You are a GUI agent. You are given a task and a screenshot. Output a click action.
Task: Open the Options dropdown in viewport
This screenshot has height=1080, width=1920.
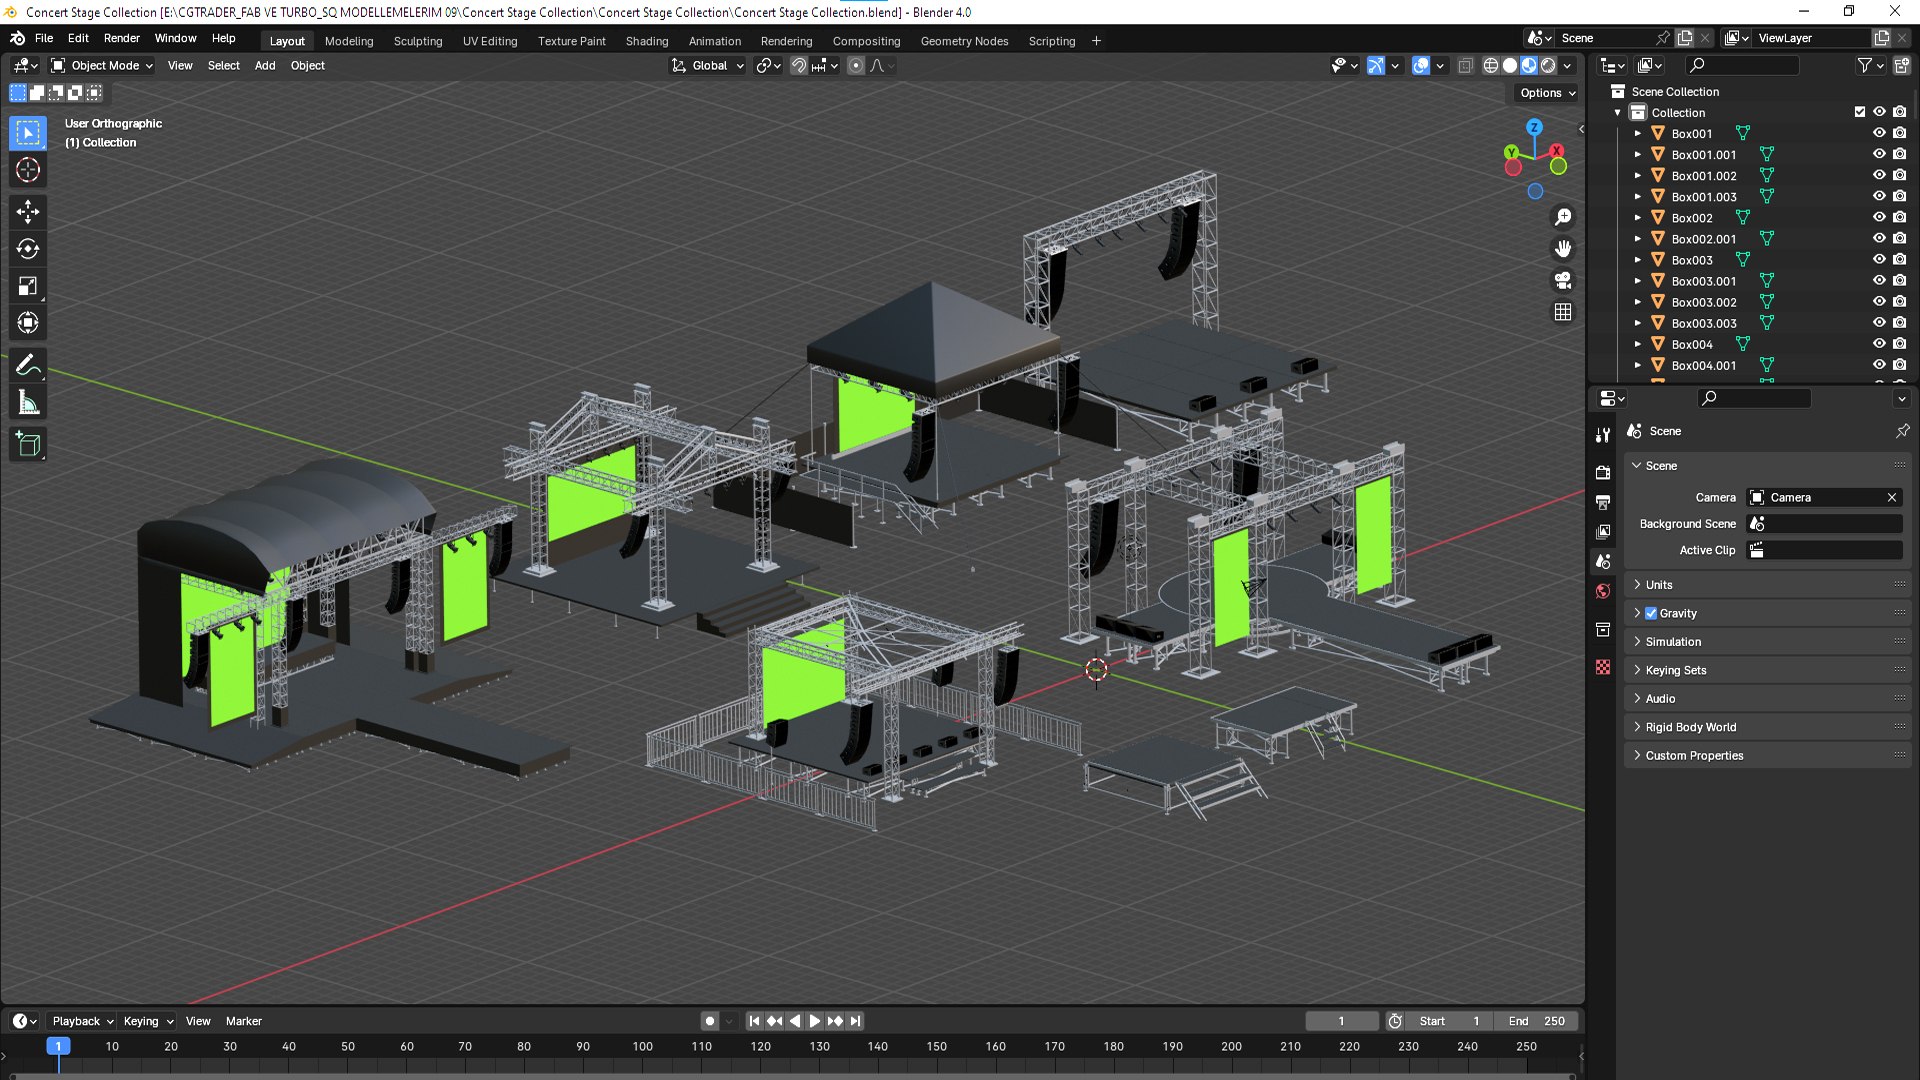[1547, 93]
